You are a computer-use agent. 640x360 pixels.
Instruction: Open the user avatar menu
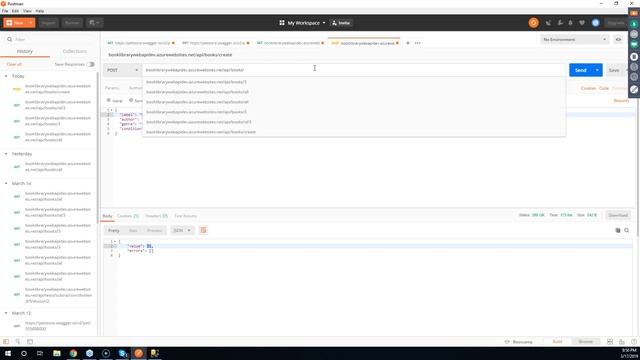596,23
